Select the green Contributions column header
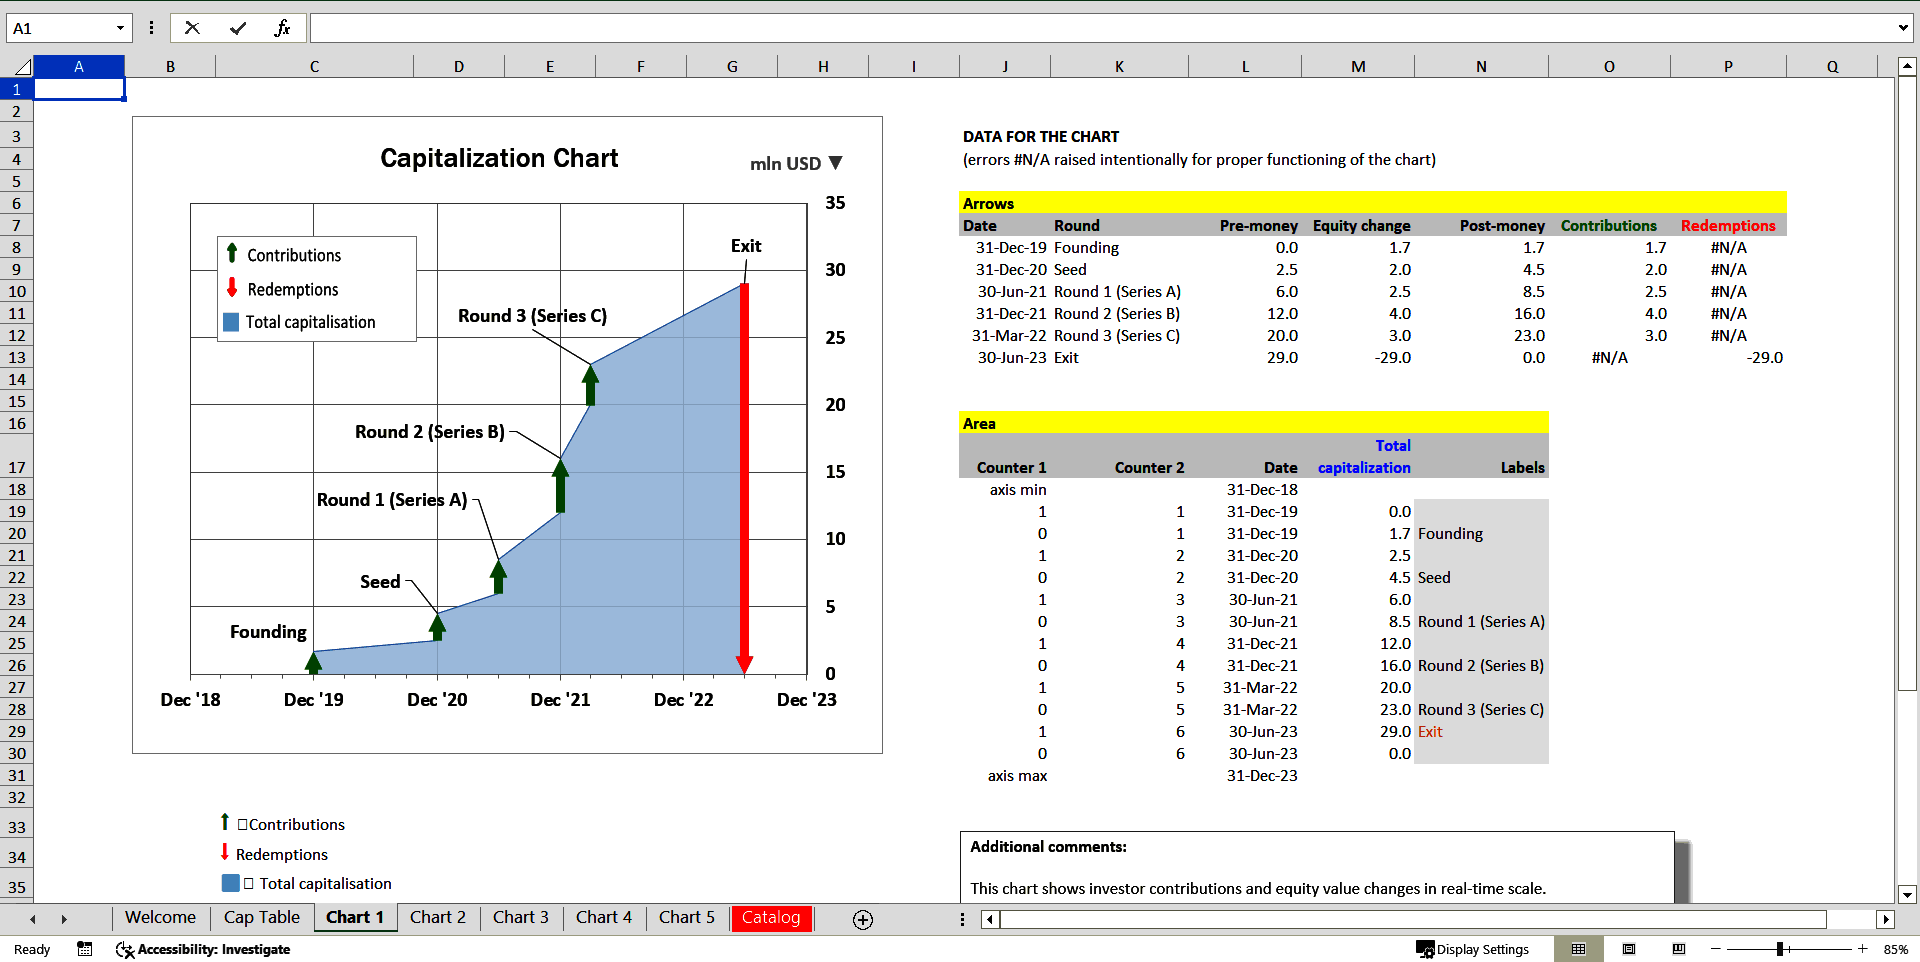 point(1609,225)
